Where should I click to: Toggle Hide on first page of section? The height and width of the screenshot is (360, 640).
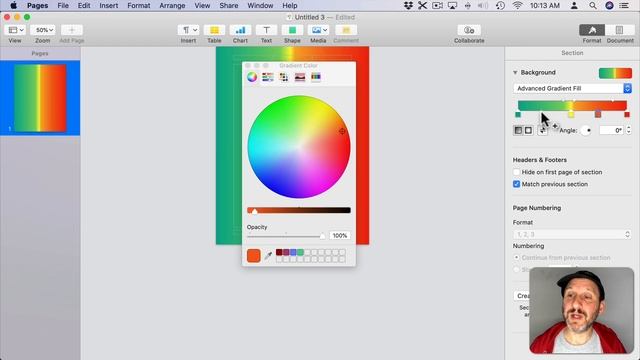coord(516,172)
